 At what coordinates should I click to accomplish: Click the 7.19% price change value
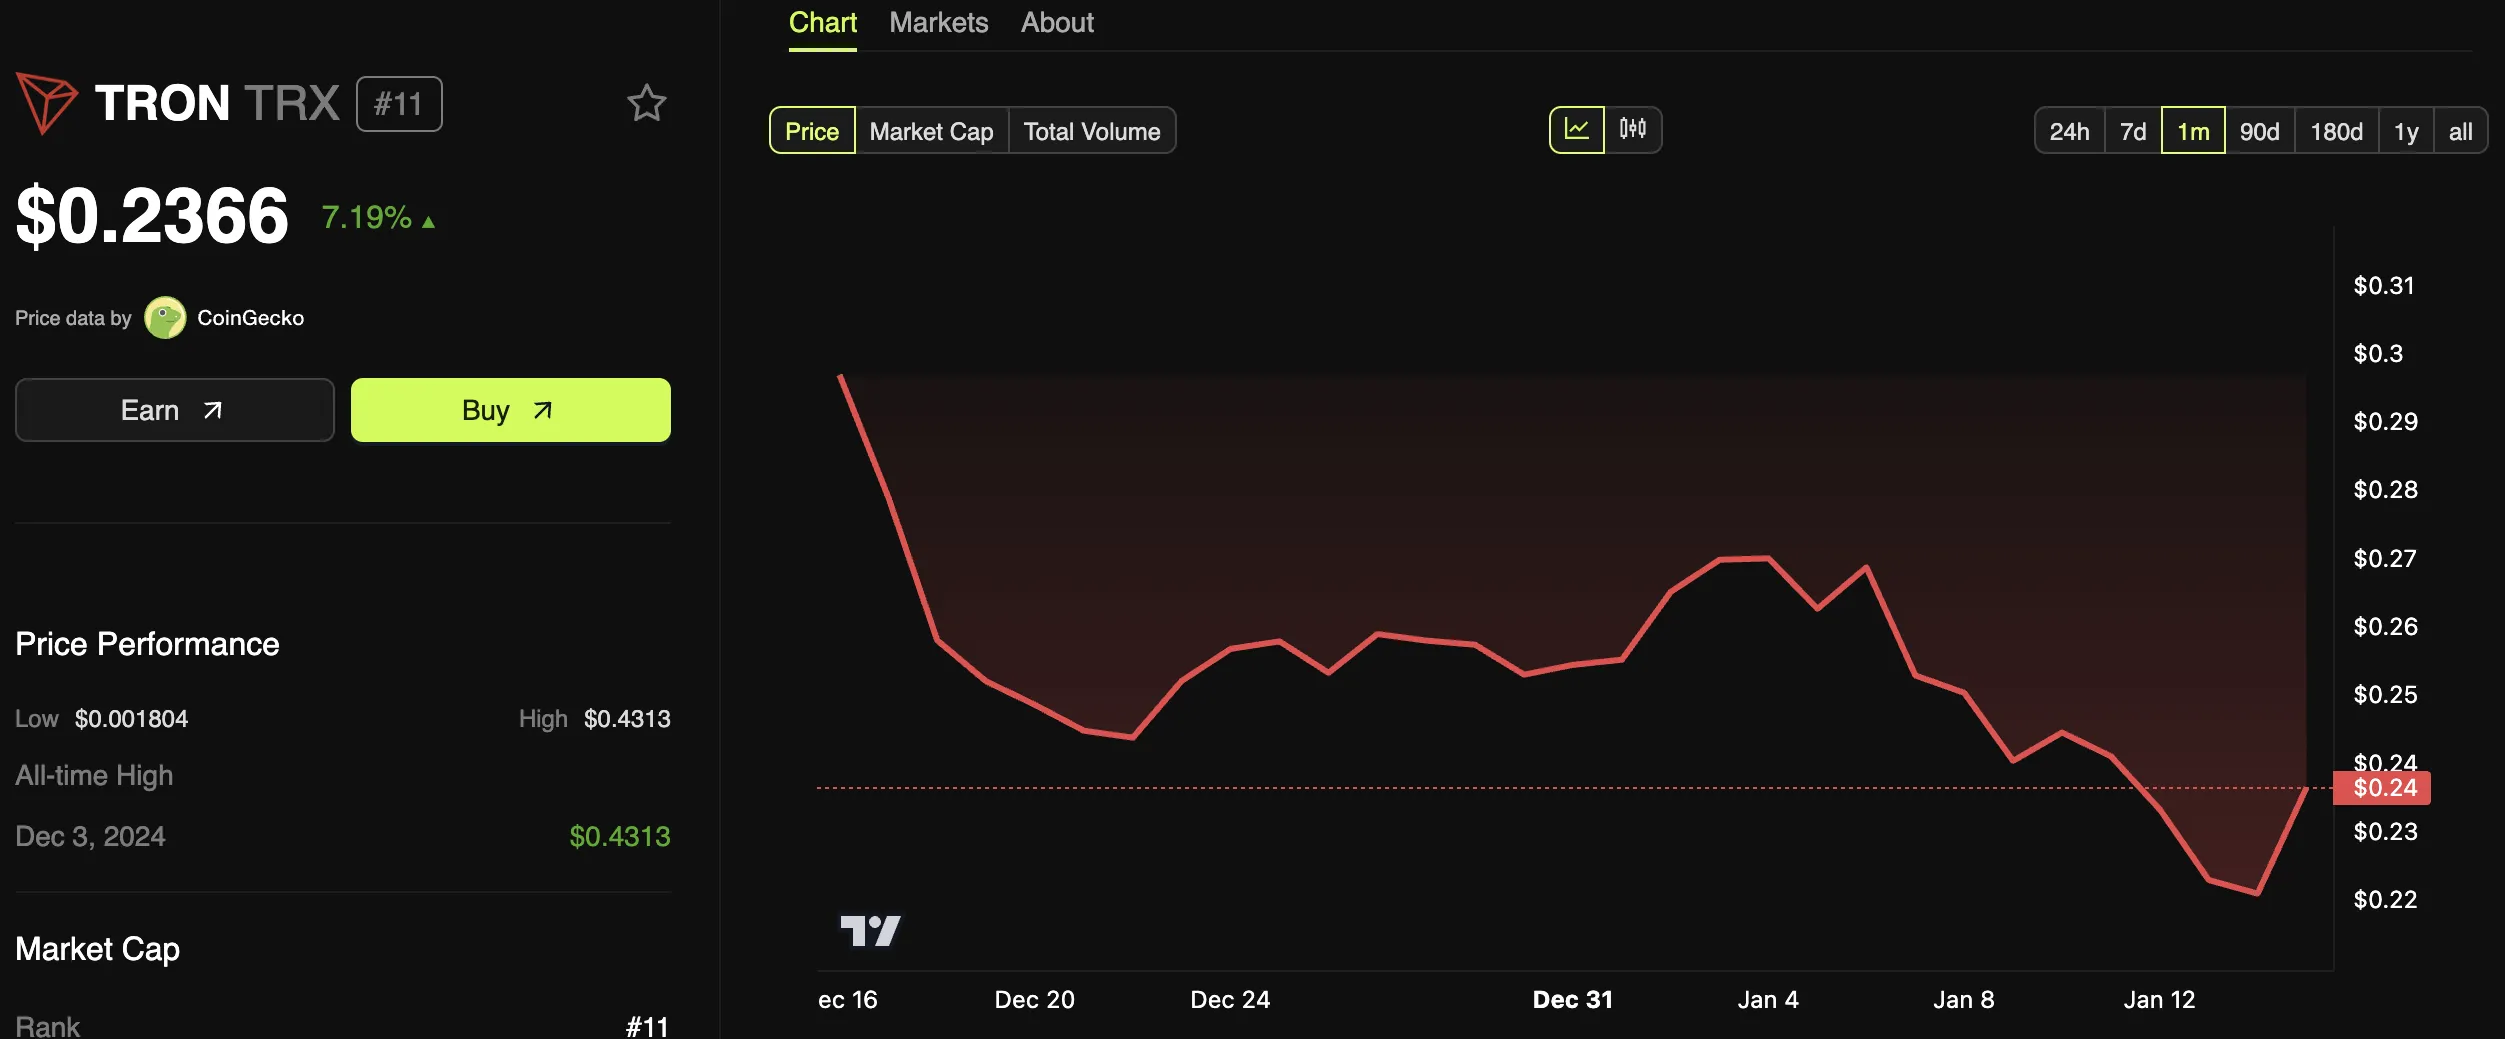coord(366,217)
